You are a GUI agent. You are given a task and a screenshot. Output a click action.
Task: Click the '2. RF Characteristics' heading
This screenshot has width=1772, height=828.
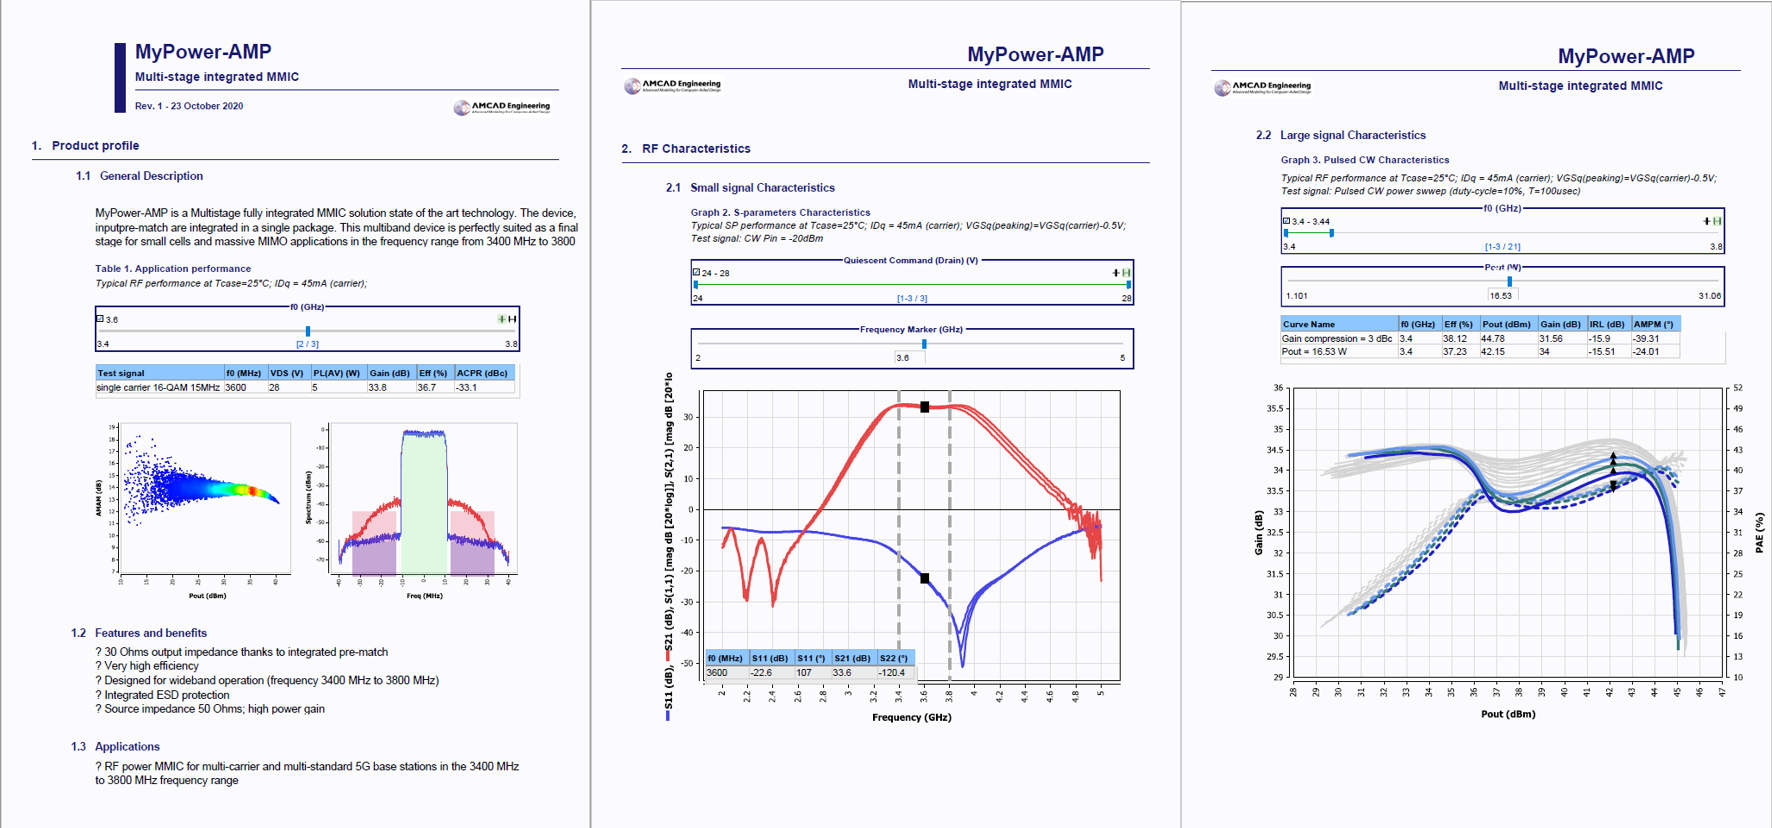click(x=686, y=148)
